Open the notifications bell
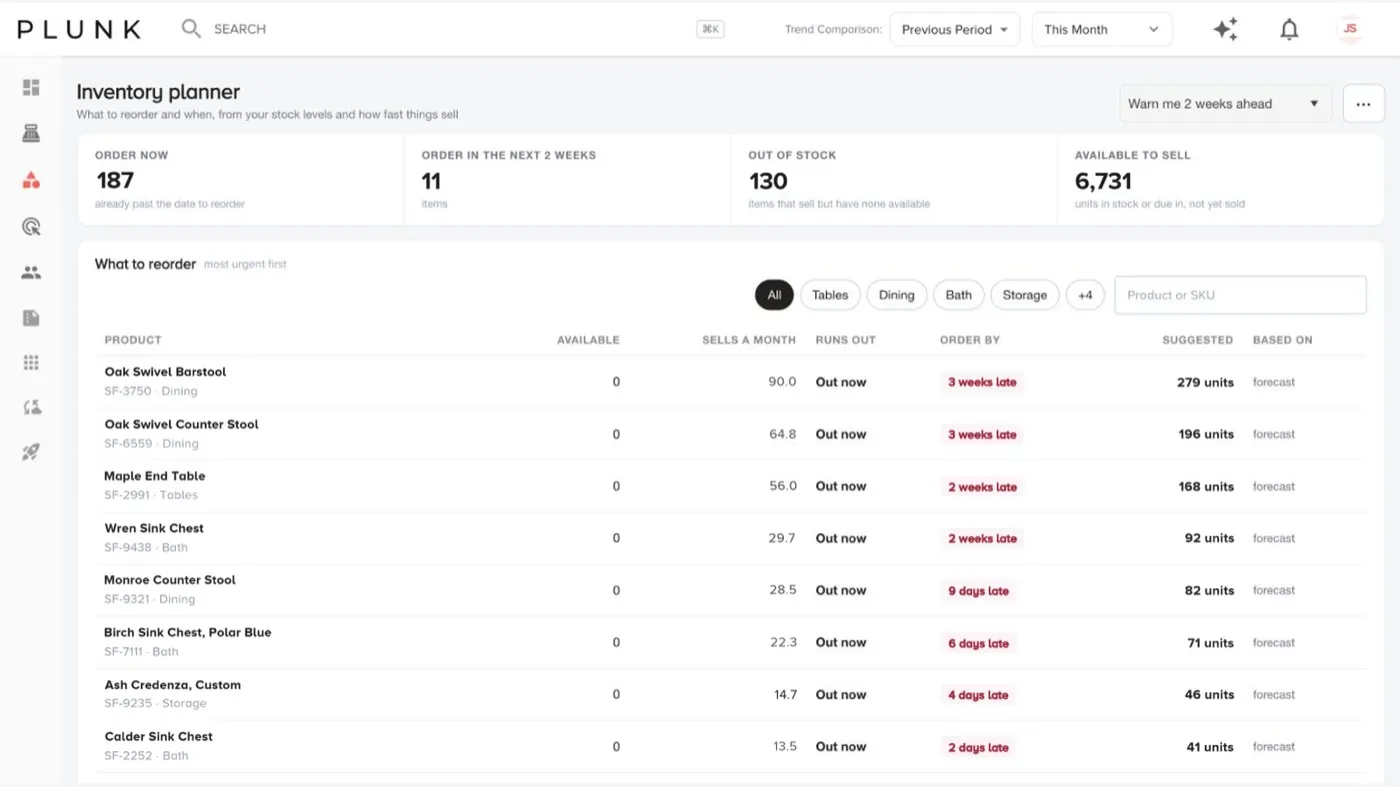Image resolution: width=1400 pixels, height=787 pixels. coord(1290,30)
